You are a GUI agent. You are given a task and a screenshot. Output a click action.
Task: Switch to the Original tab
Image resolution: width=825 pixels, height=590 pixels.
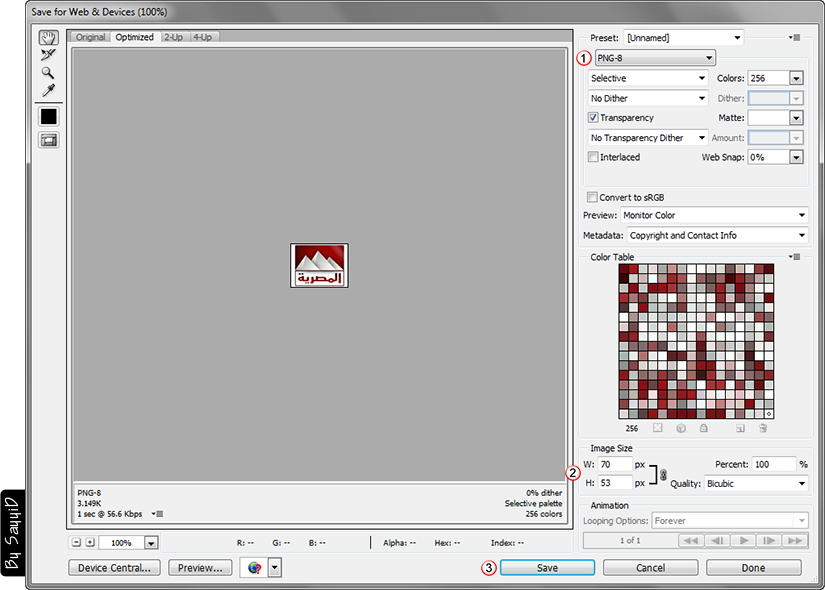pyautogui.click(x=90, y=37)
